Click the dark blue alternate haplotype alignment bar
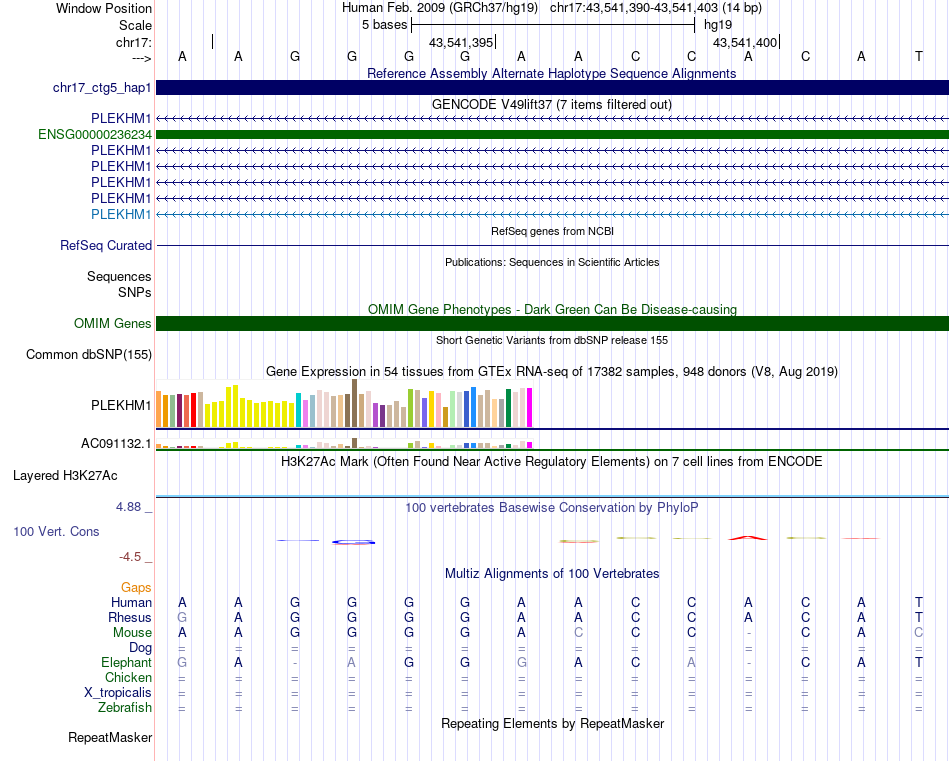The height and width of the screenshot is (761, 950). [x=552, y=87]
